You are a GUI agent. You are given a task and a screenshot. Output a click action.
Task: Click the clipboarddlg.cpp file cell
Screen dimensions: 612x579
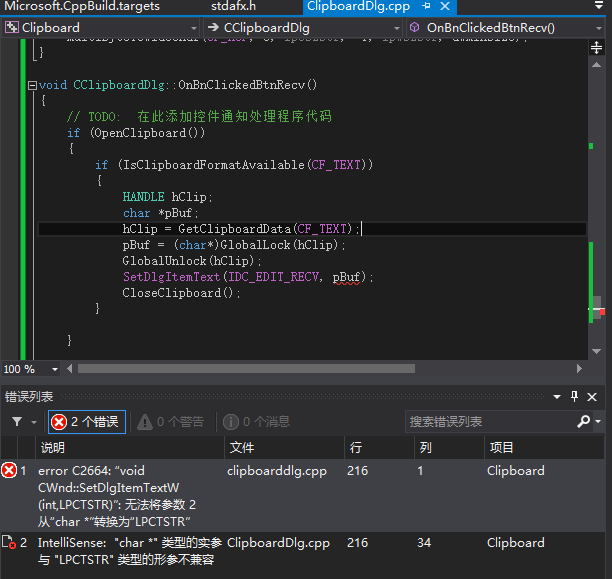pyautogui.click(x=277, y=471)
